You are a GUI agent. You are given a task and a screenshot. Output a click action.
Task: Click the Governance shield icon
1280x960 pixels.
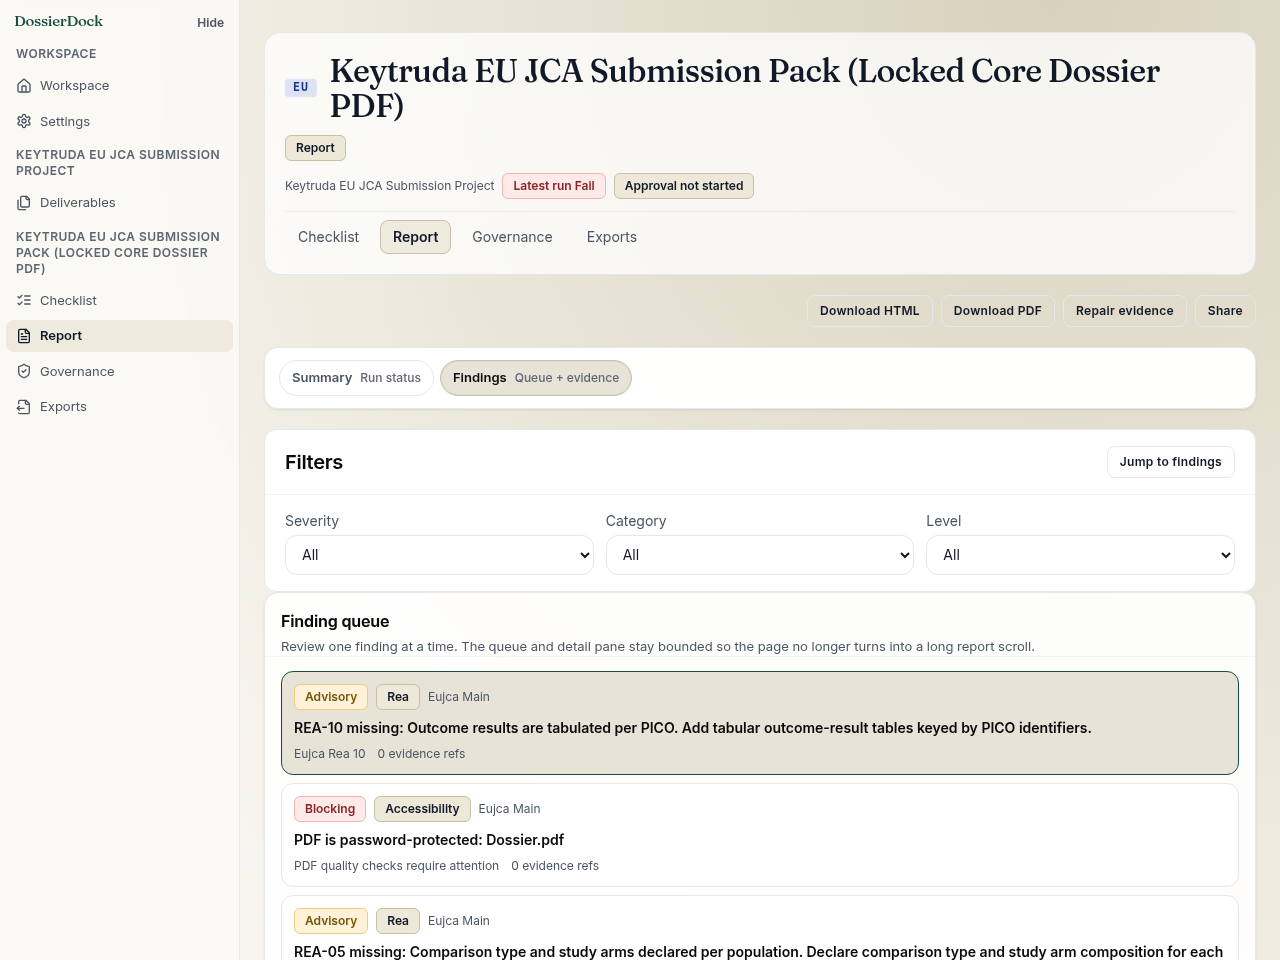click(x=24, y=371)
